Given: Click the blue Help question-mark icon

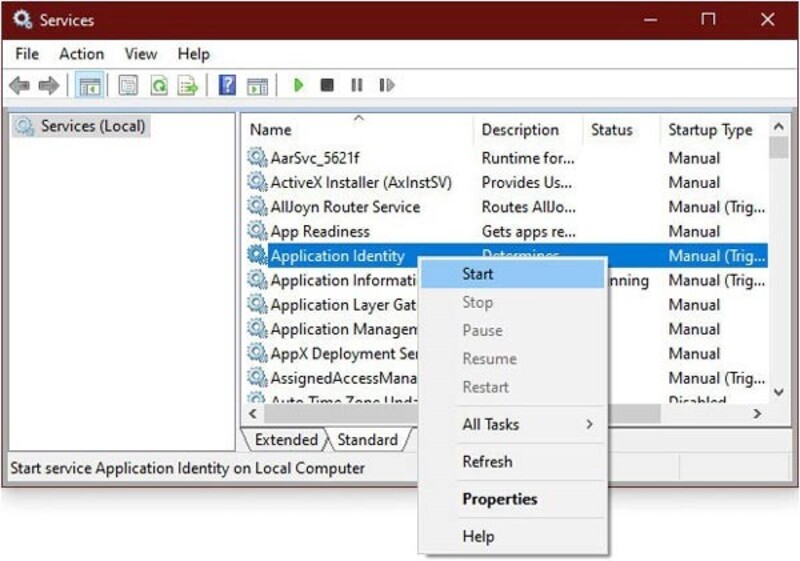Looking at the screenshot, I should click(227, 85).
